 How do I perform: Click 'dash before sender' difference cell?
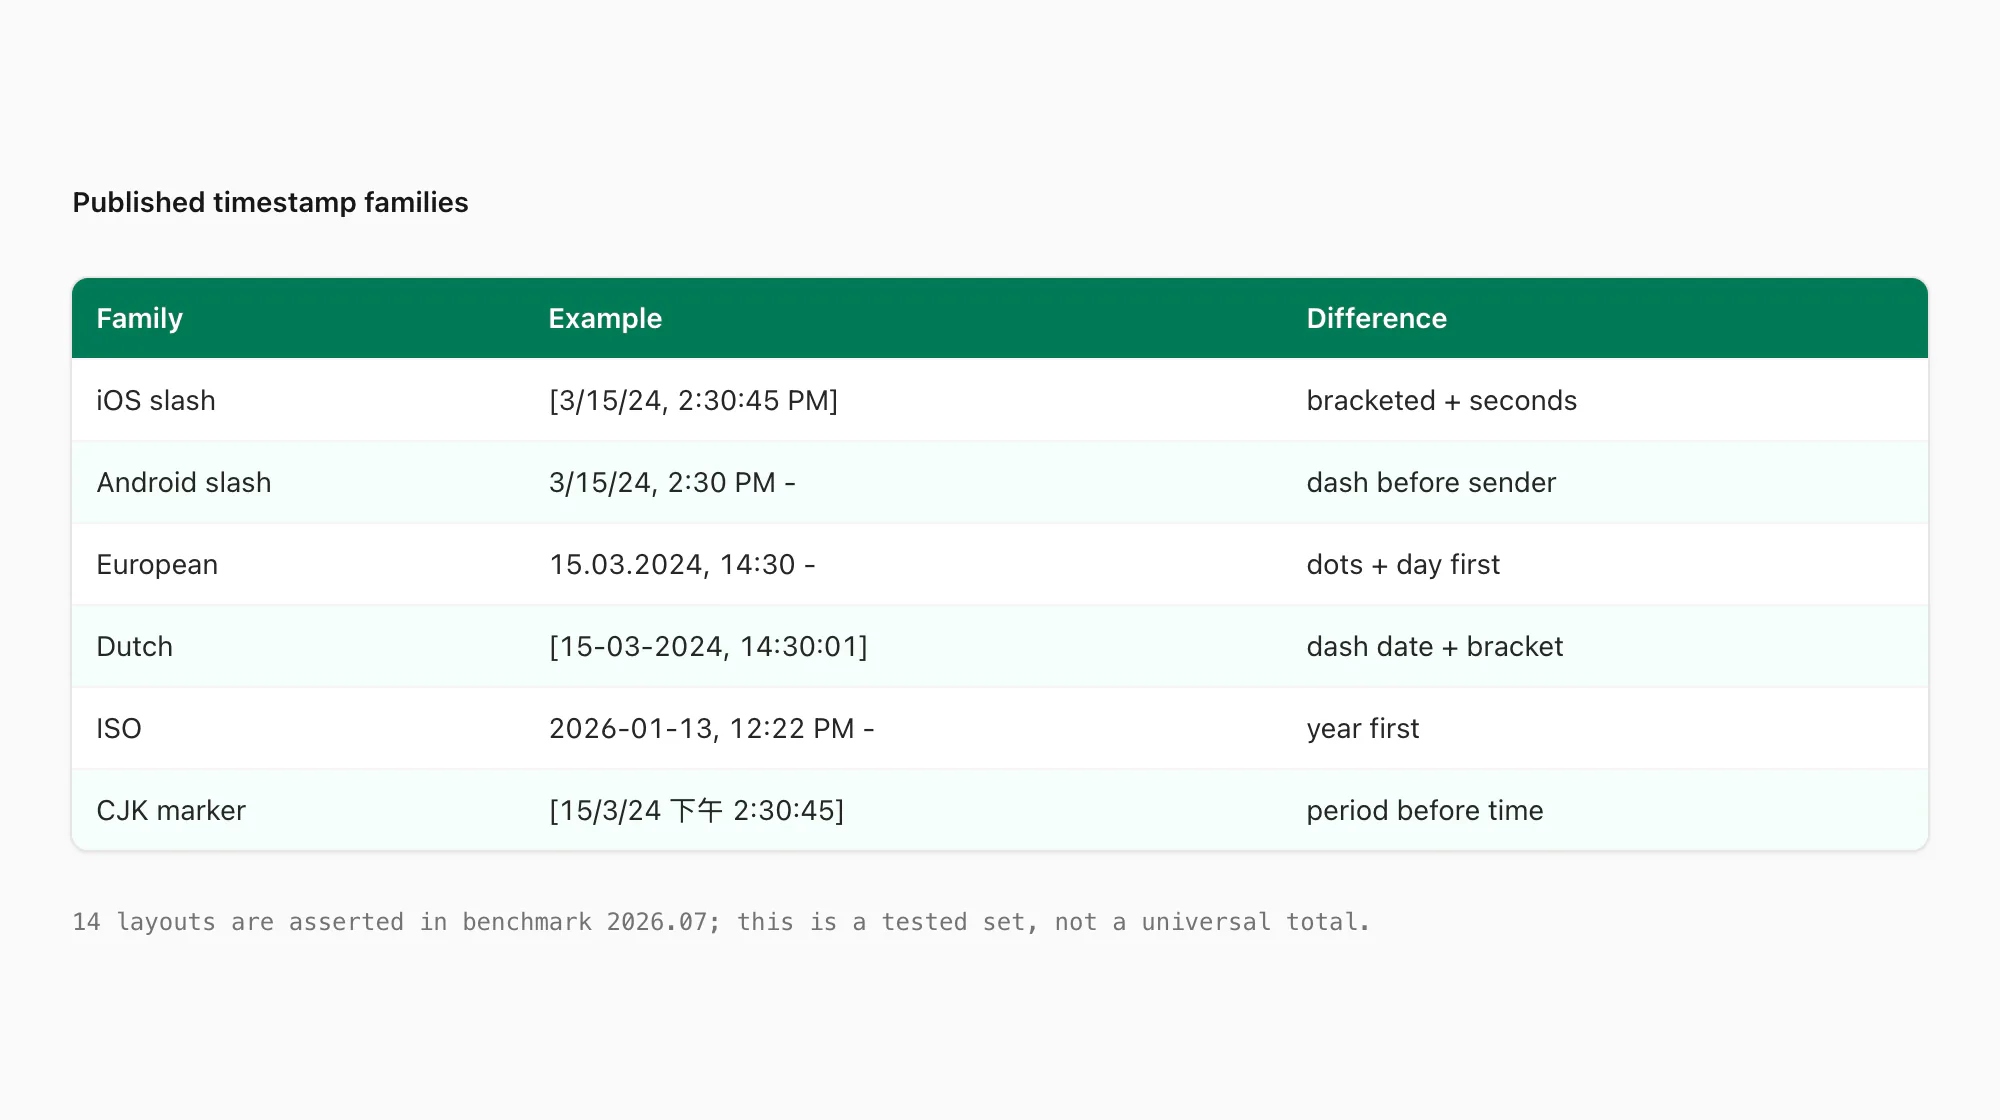pyautogui.click(x=1431, y=482)
